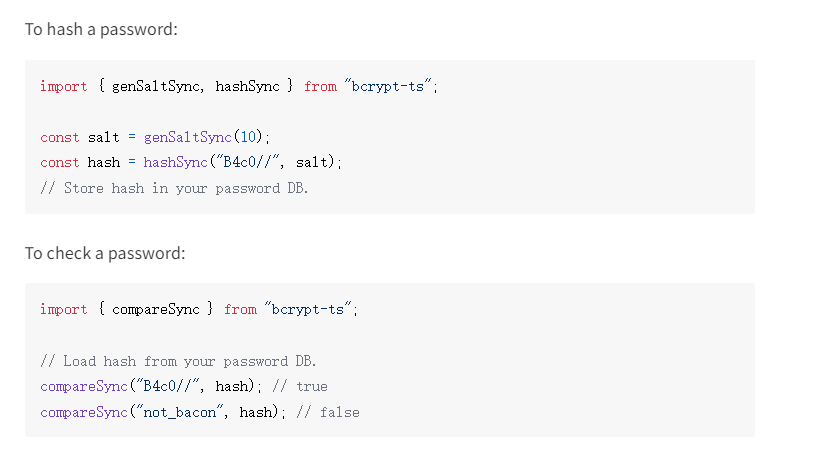Click the first compareSync call with "B4c0//"
822x455 pixels.
[x=147, y=386]
